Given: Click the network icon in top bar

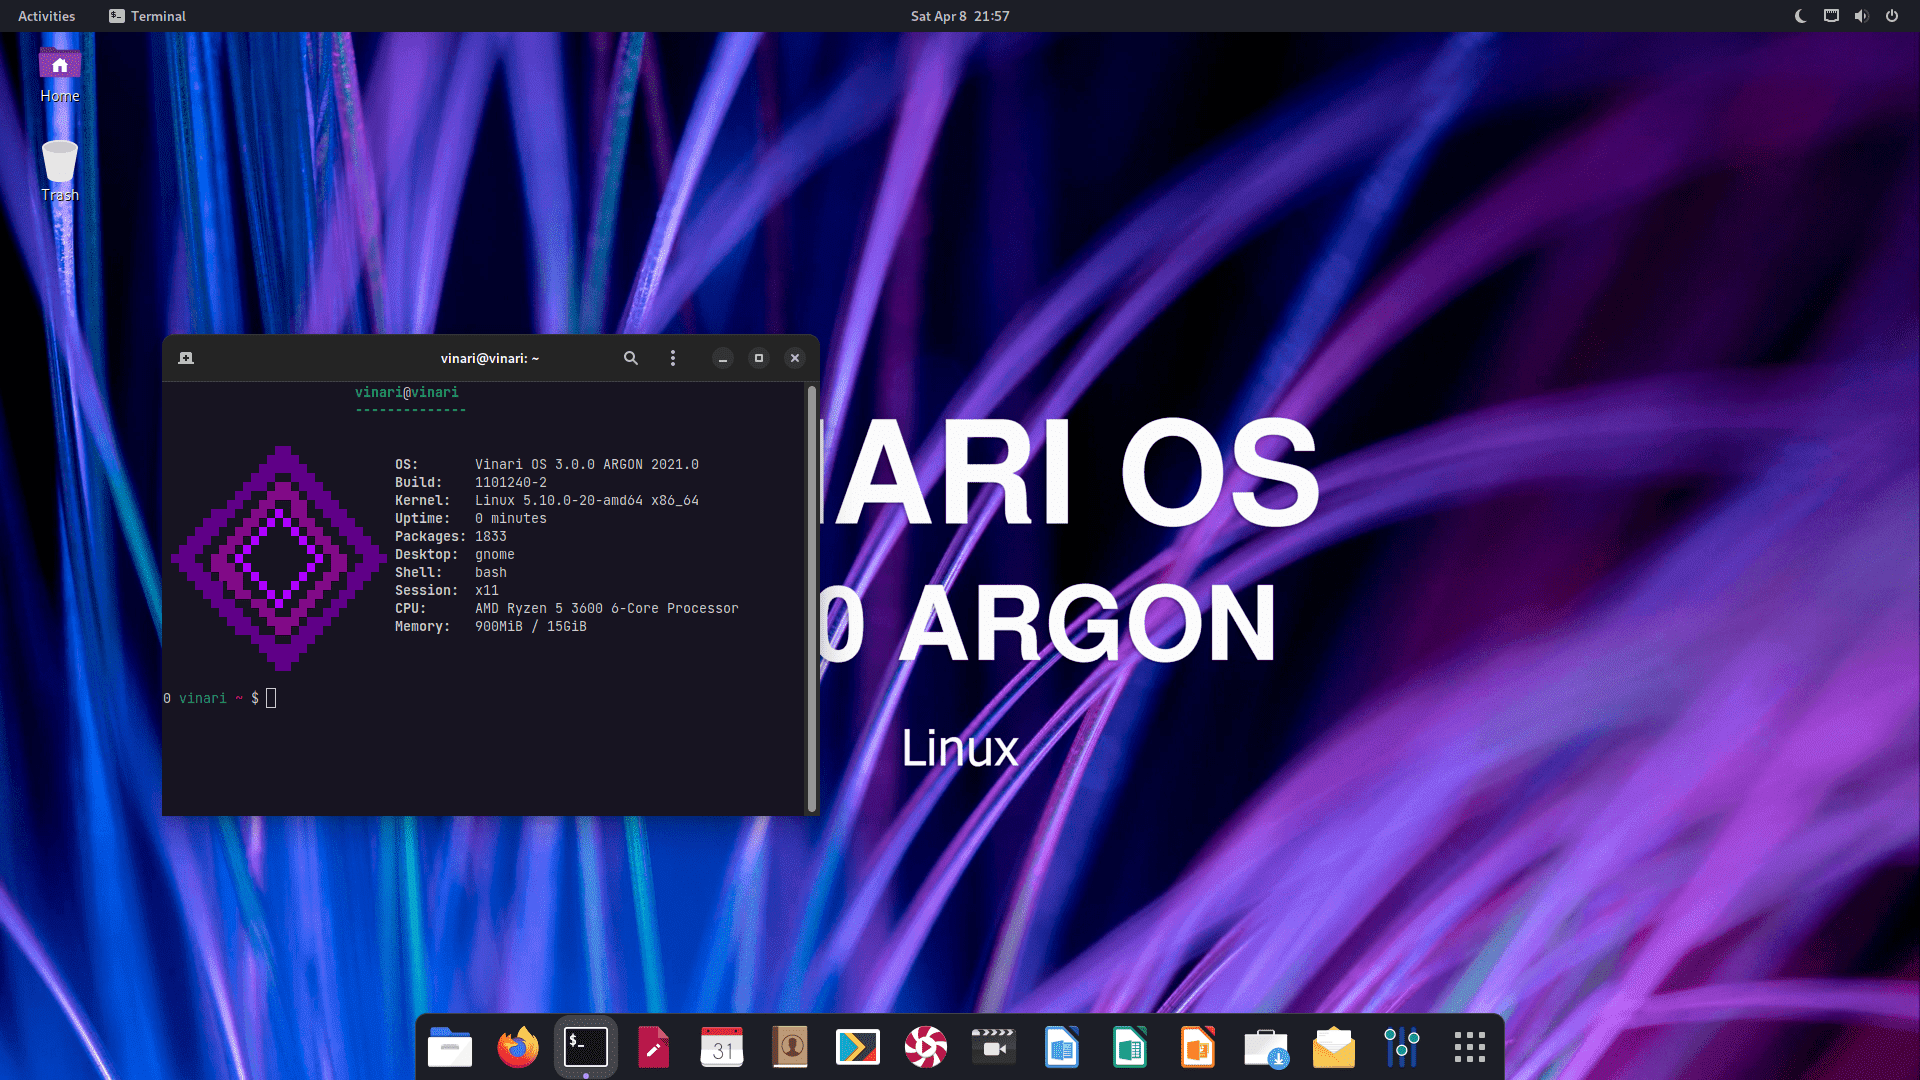Looking at the screenshot, I should tap(1831, 16).
